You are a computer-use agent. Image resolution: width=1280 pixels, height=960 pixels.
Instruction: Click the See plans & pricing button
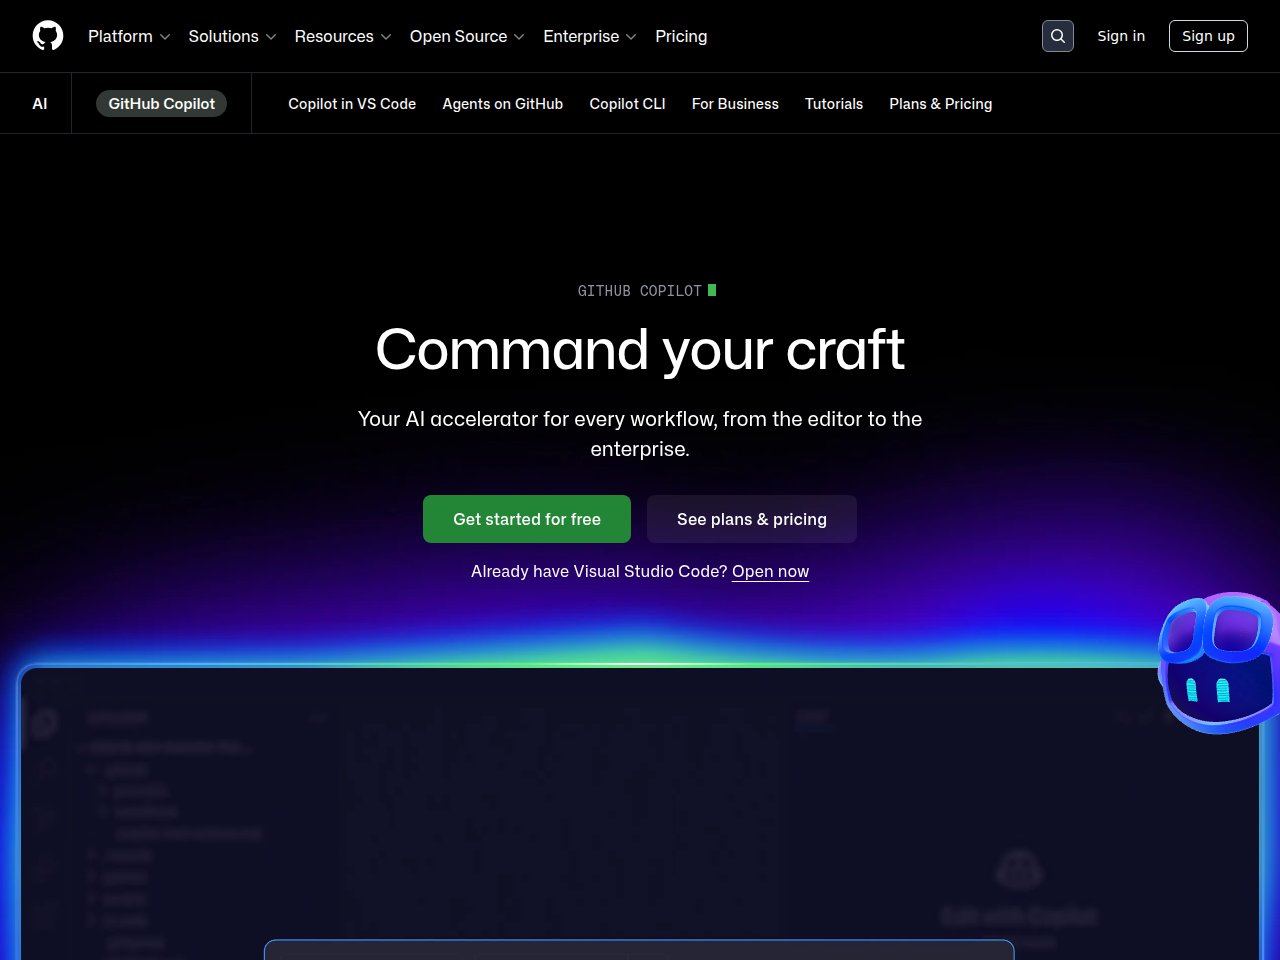click(751, 519)
